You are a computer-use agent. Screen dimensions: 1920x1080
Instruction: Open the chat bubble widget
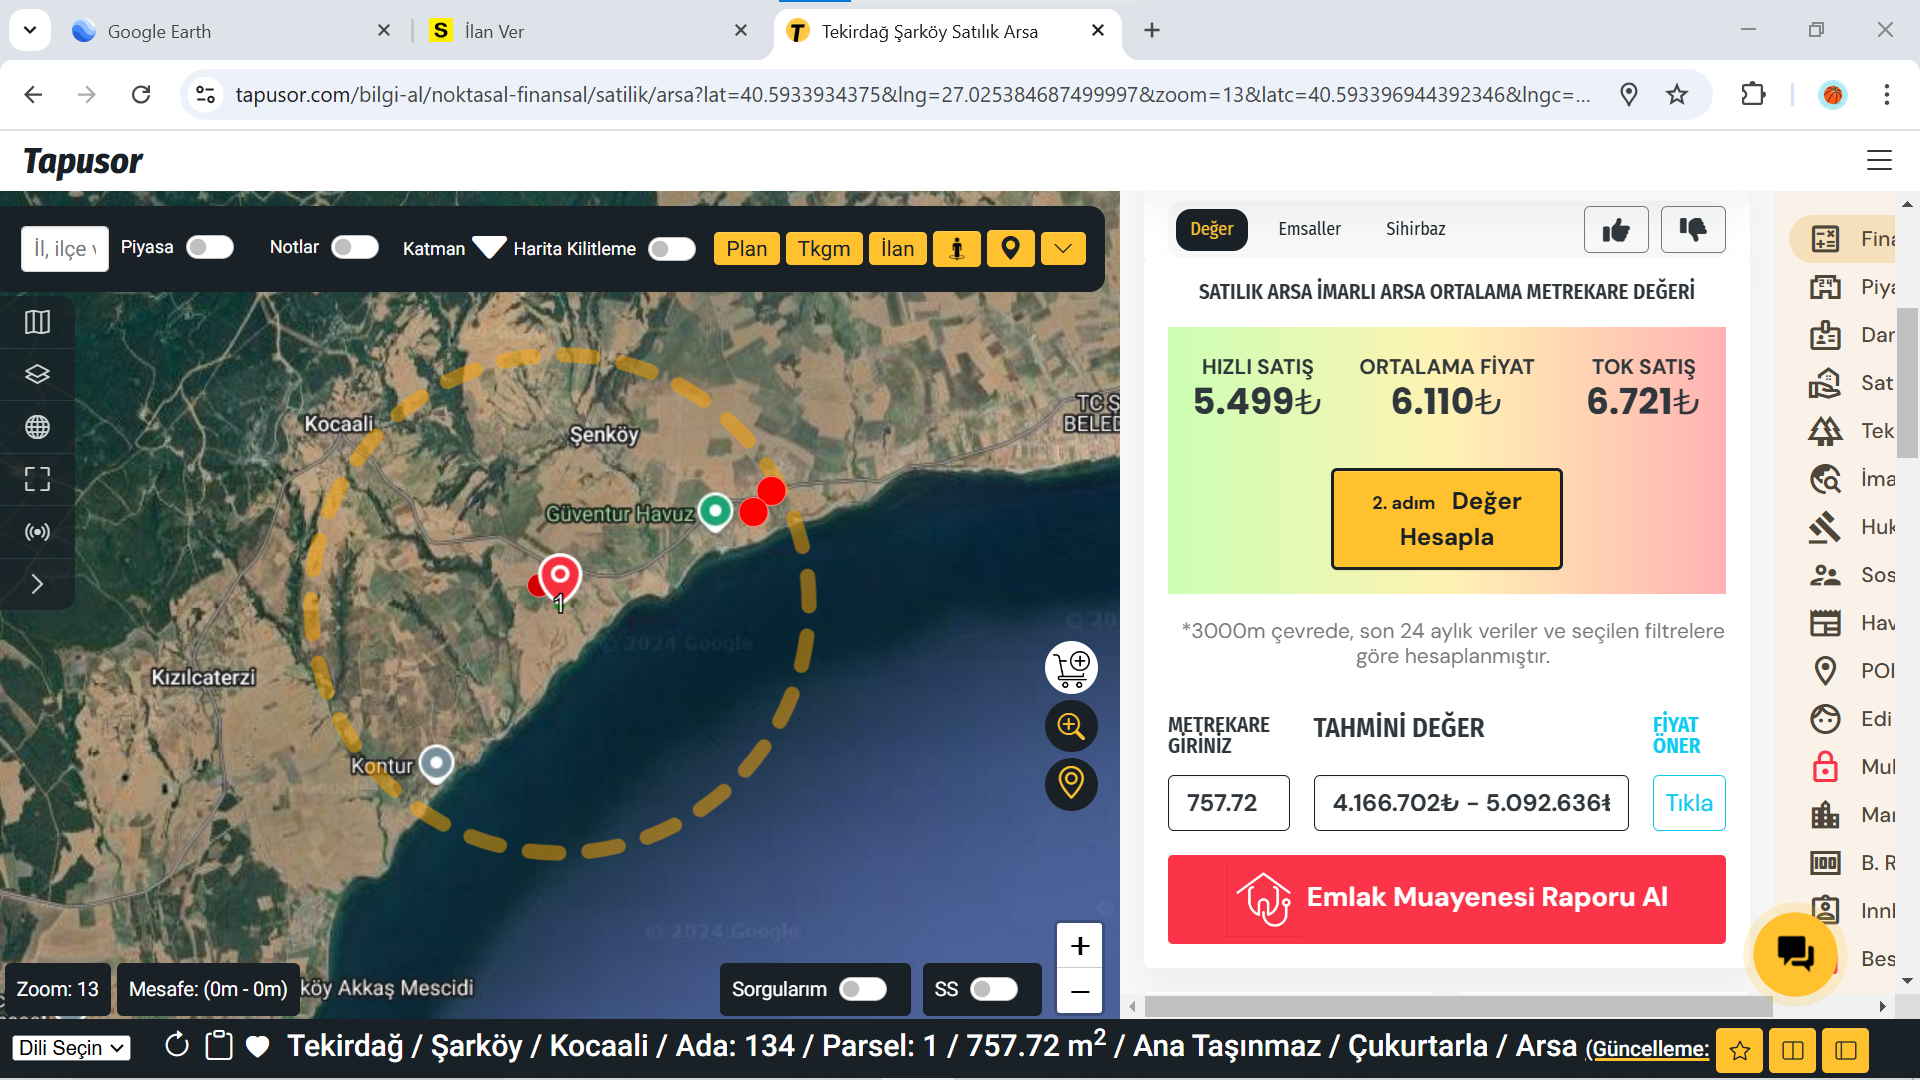(x=1795, y=953)
